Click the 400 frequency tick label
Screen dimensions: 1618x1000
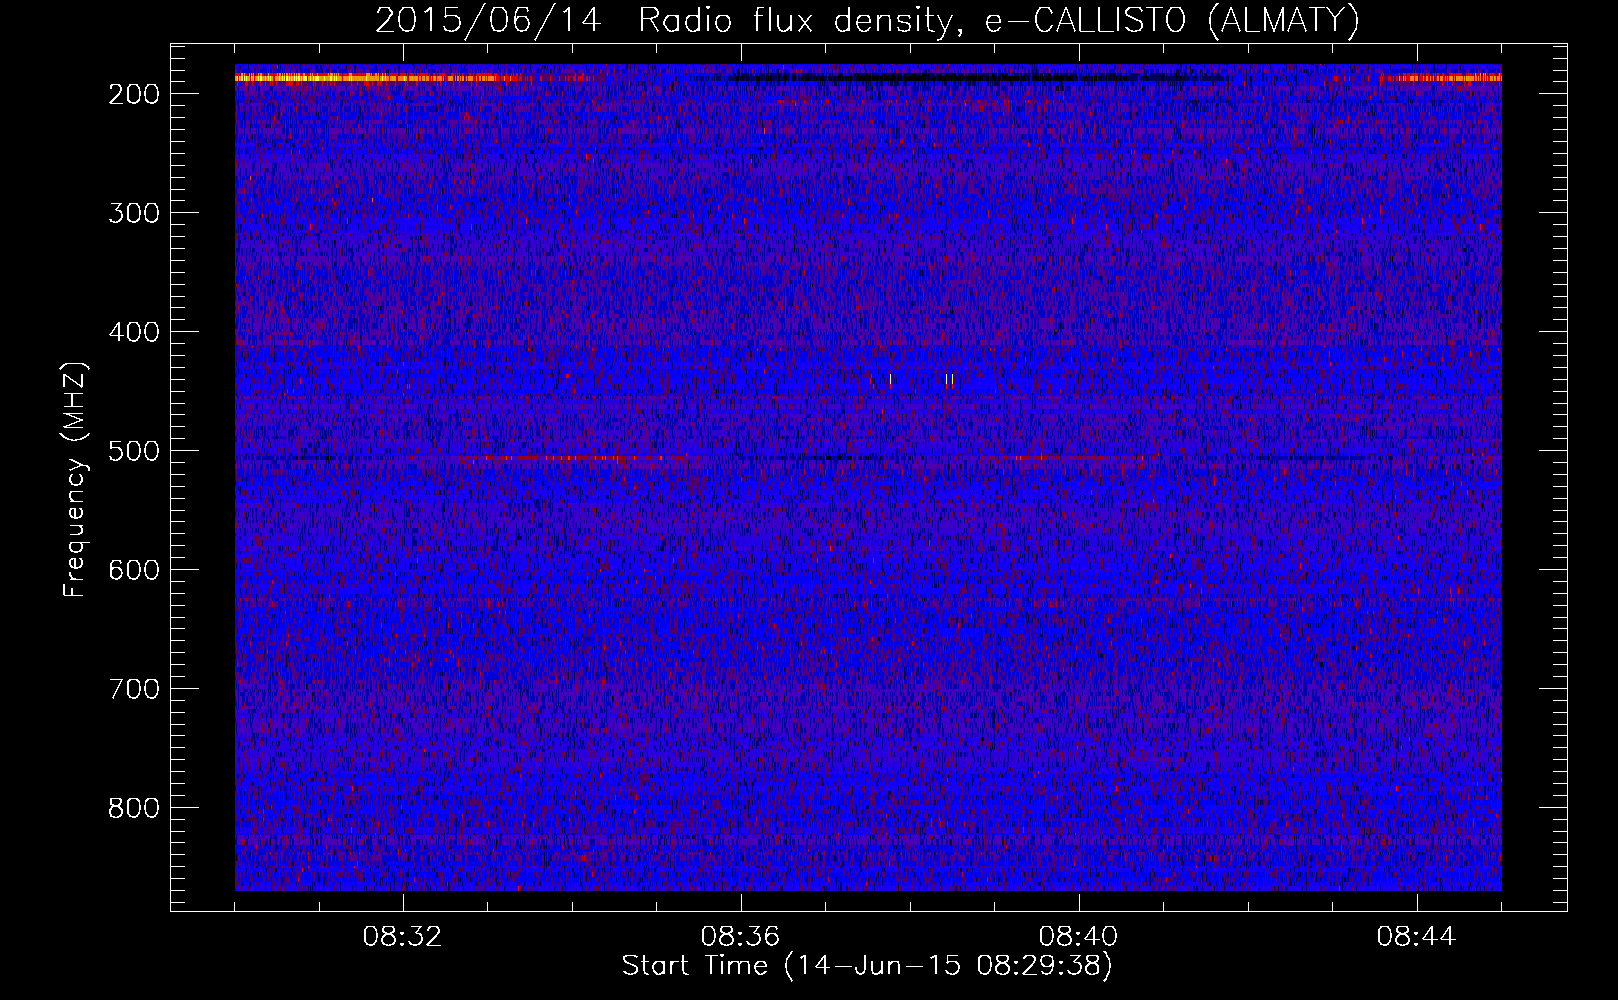(134, 332)
